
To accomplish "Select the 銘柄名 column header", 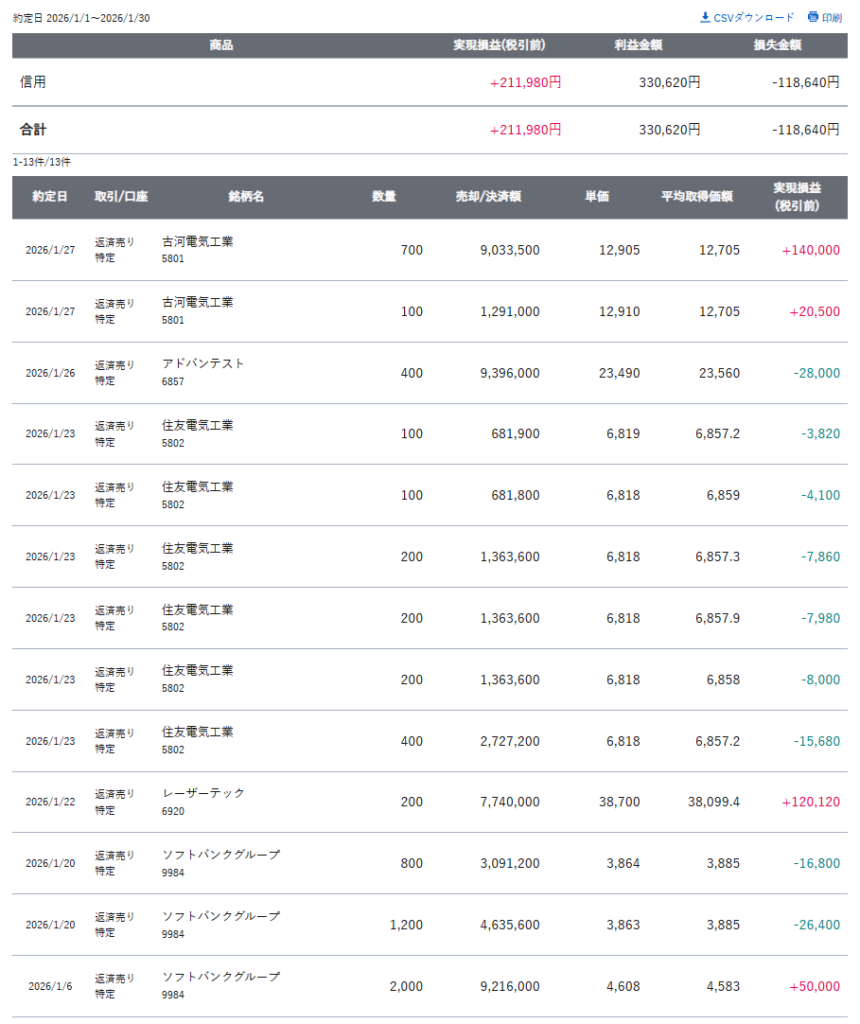I will [246, 197].
